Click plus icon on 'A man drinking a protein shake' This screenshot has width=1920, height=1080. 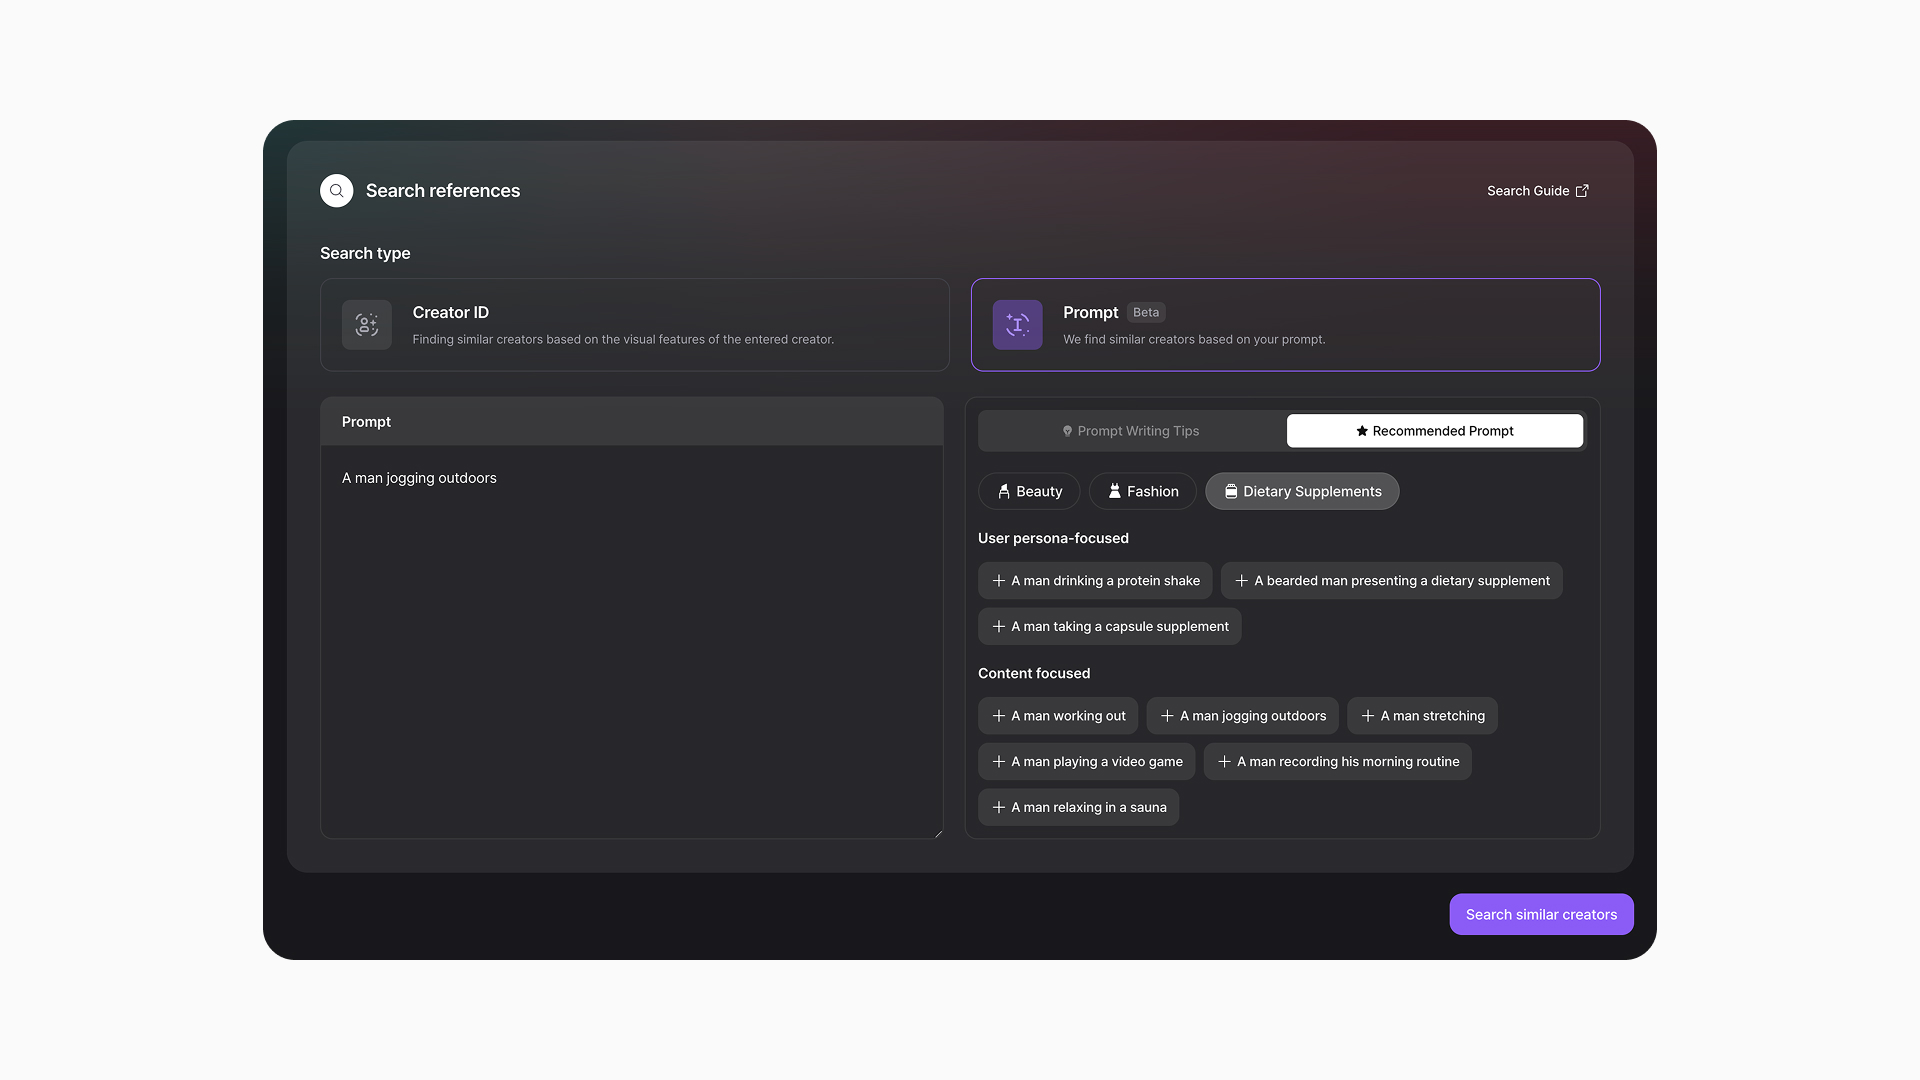(x=998, y=581)
